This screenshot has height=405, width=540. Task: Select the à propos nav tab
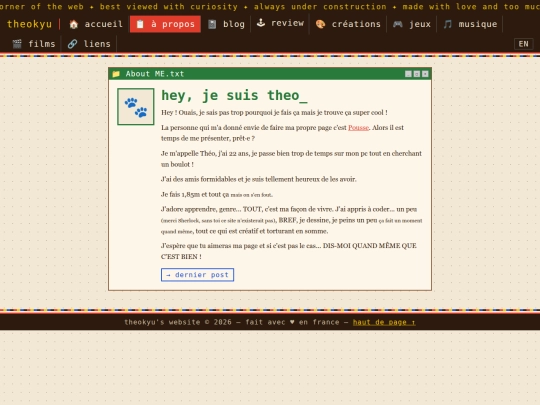(165, 24)
